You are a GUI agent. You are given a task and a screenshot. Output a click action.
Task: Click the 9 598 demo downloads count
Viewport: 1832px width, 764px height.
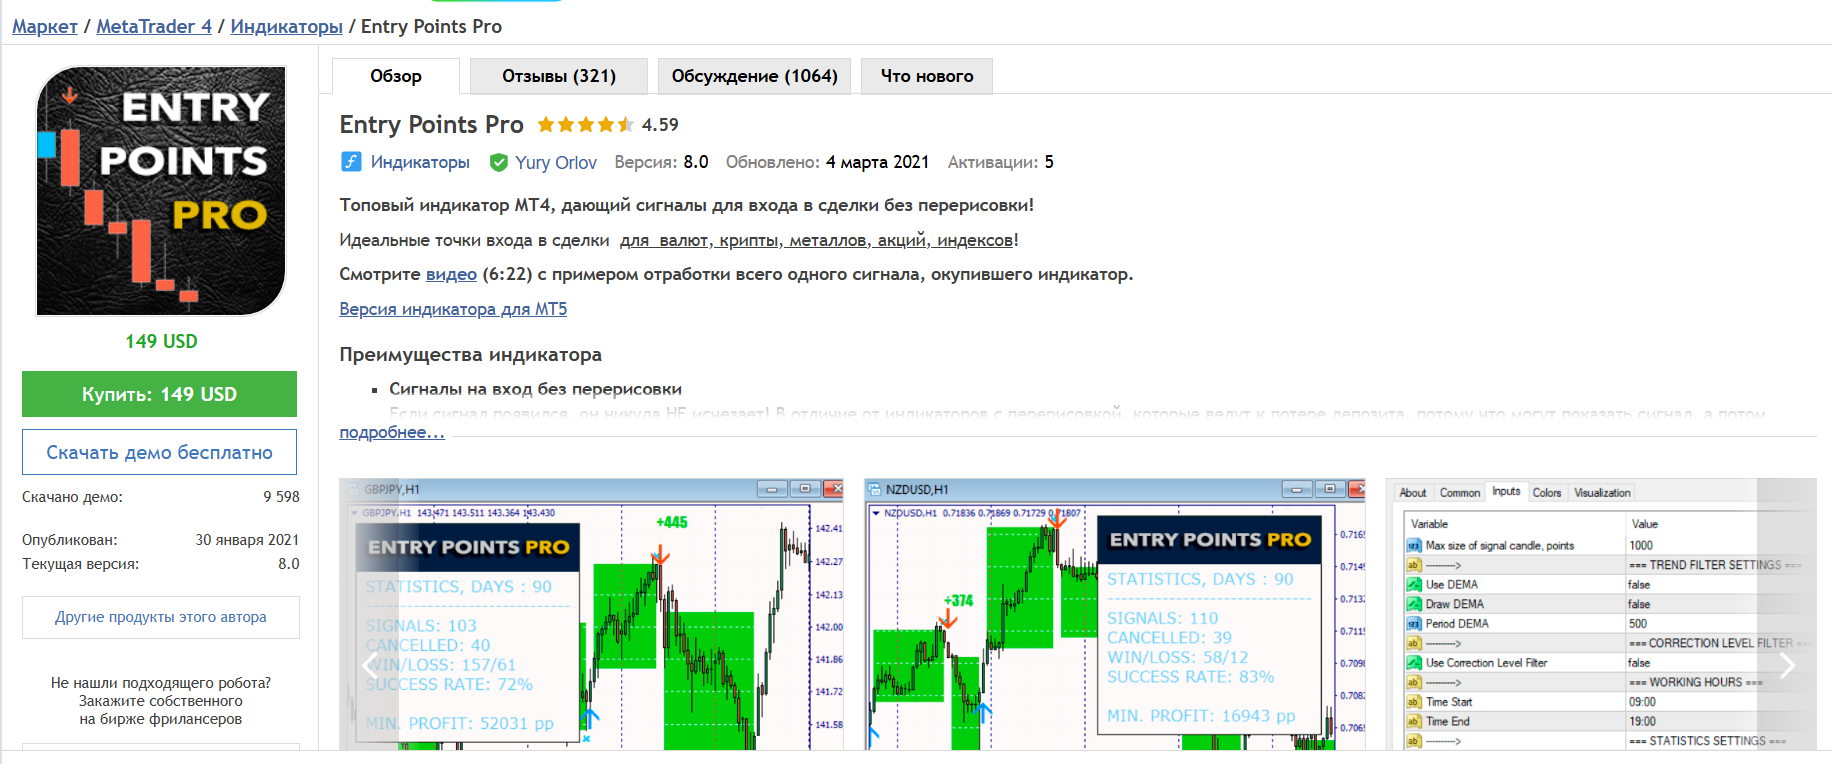click(x=281, y=497)
